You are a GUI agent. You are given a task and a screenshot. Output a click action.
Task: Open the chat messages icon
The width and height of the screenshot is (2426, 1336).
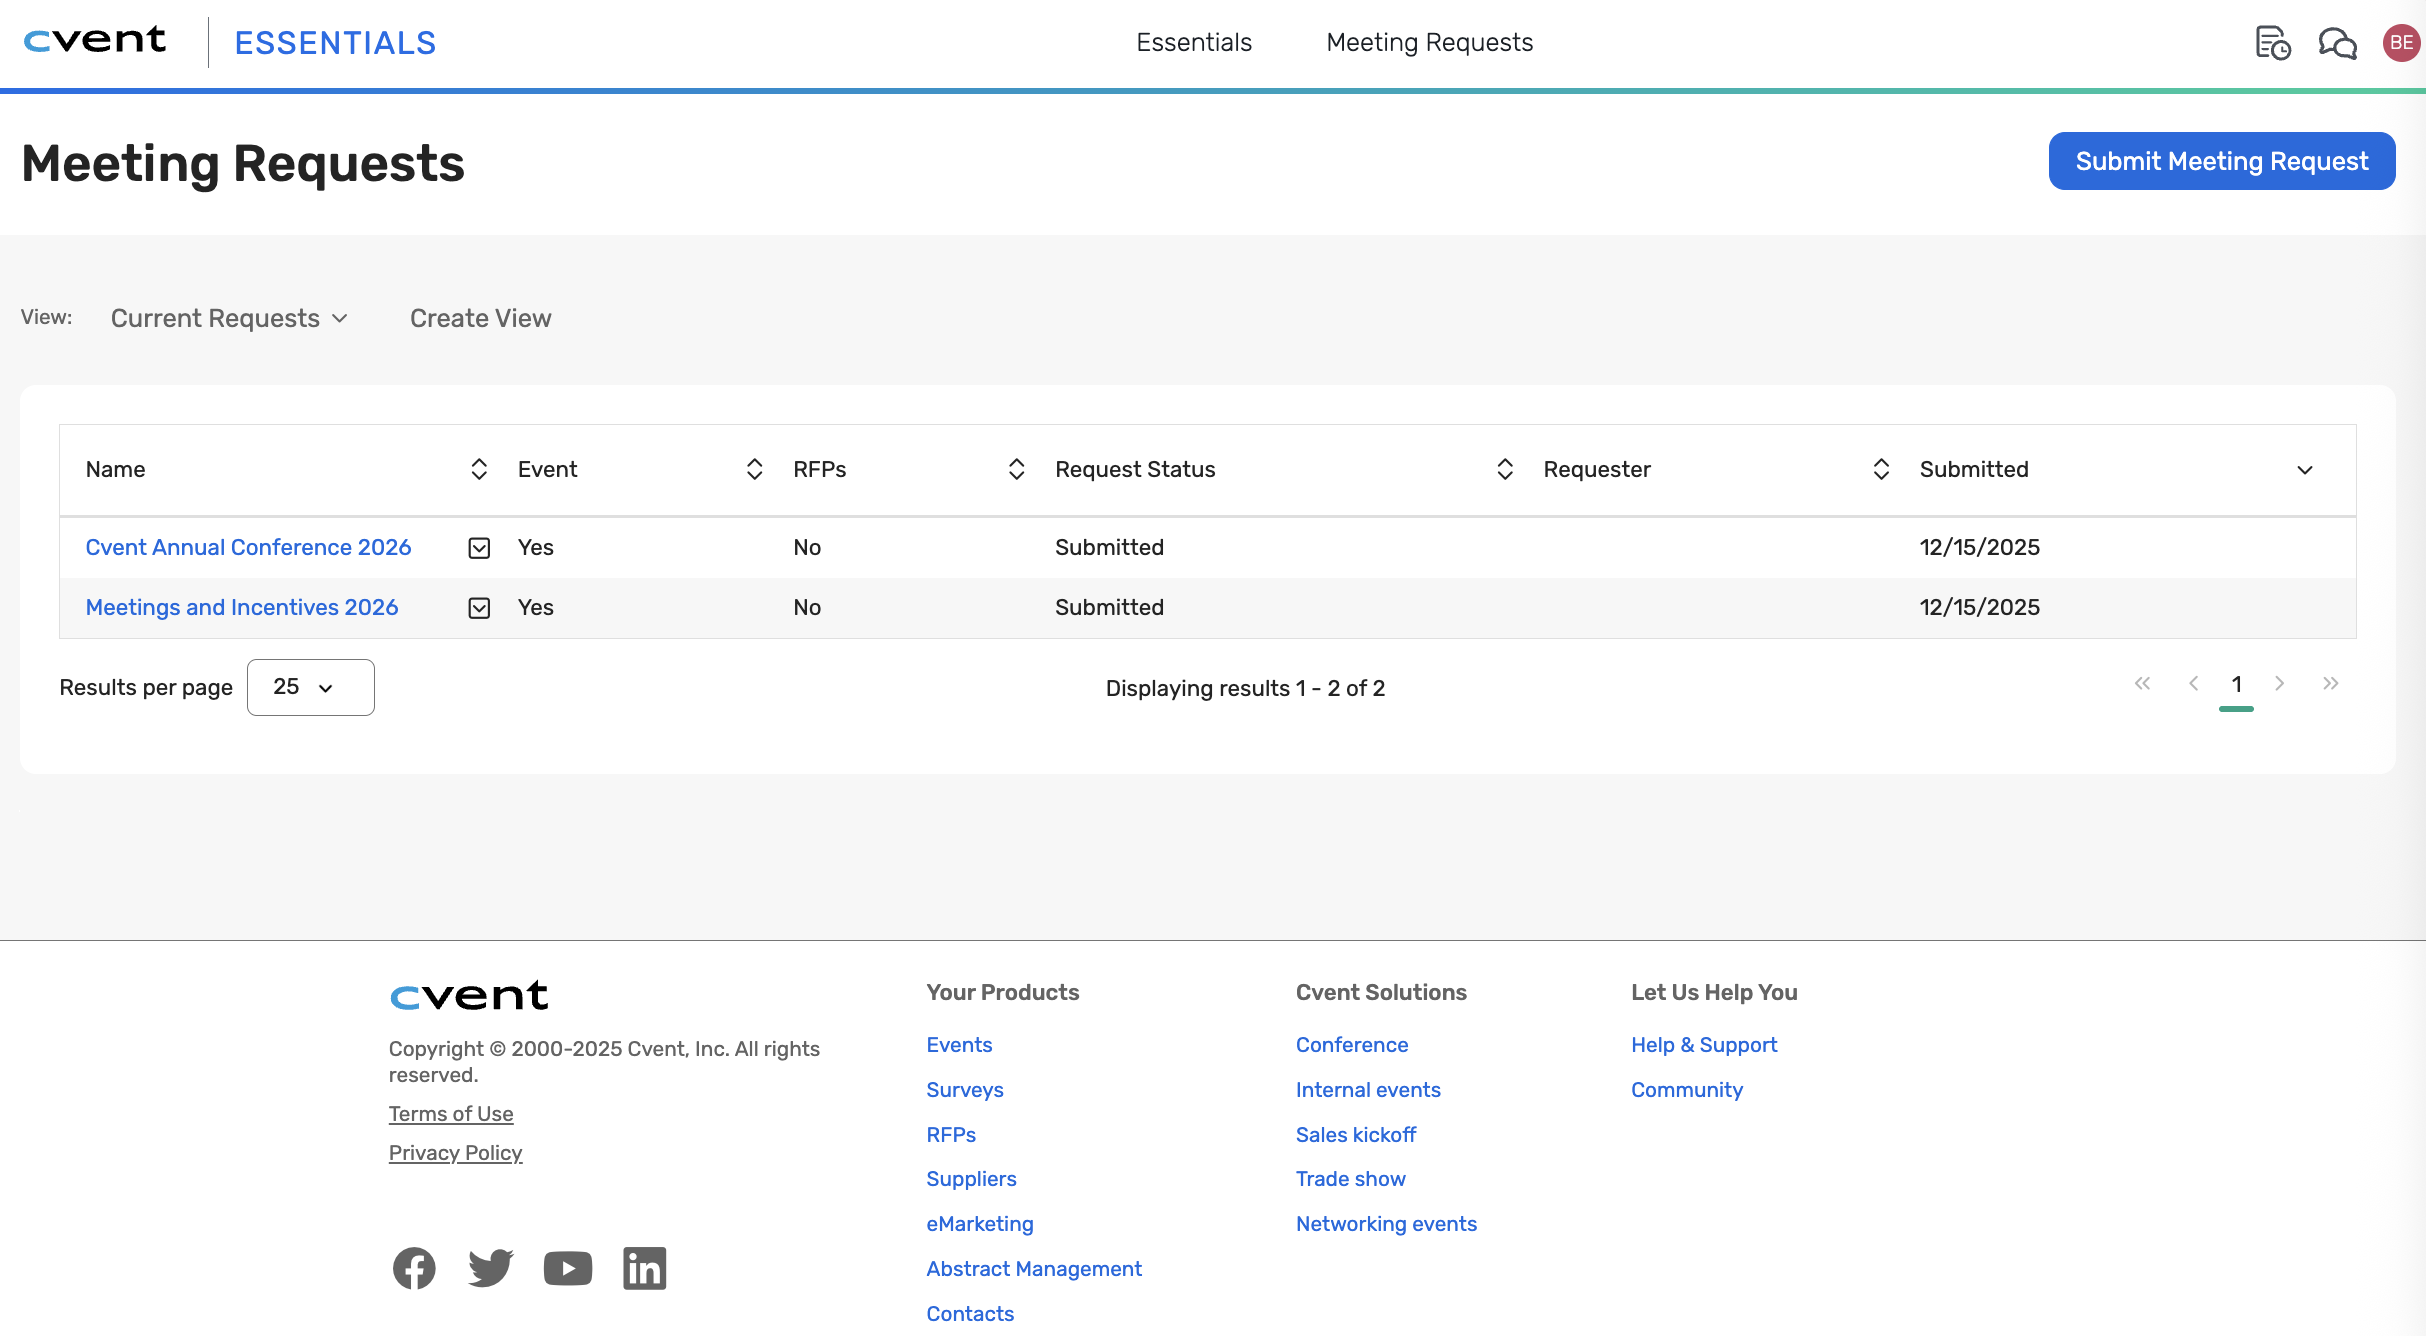point(2337,43)
